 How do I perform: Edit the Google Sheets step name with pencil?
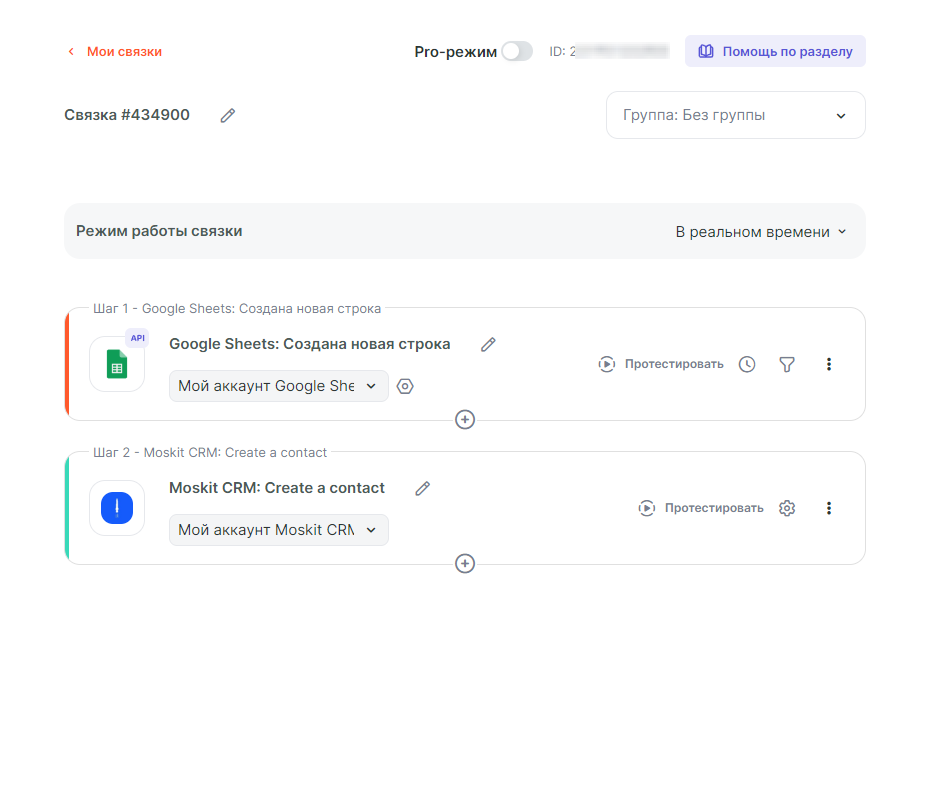pos(488,345)
